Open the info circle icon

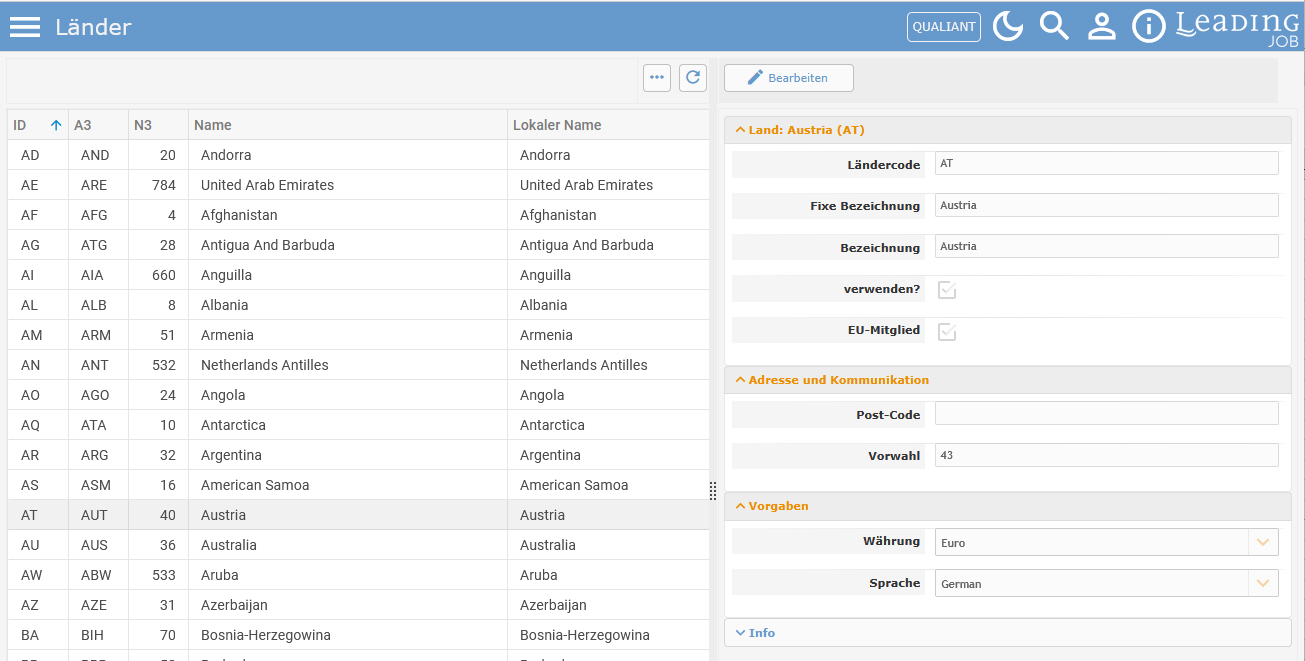tap(1148, 27)
